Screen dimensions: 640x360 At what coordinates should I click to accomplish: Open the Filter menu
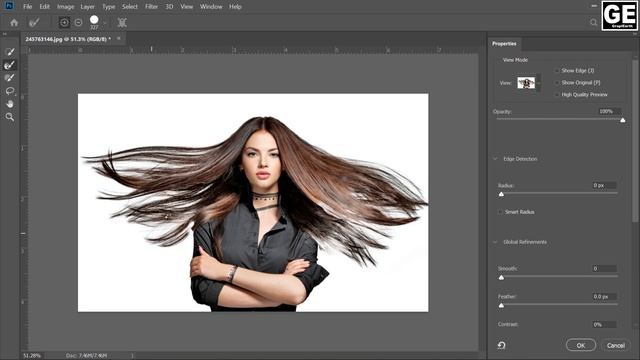151,7
